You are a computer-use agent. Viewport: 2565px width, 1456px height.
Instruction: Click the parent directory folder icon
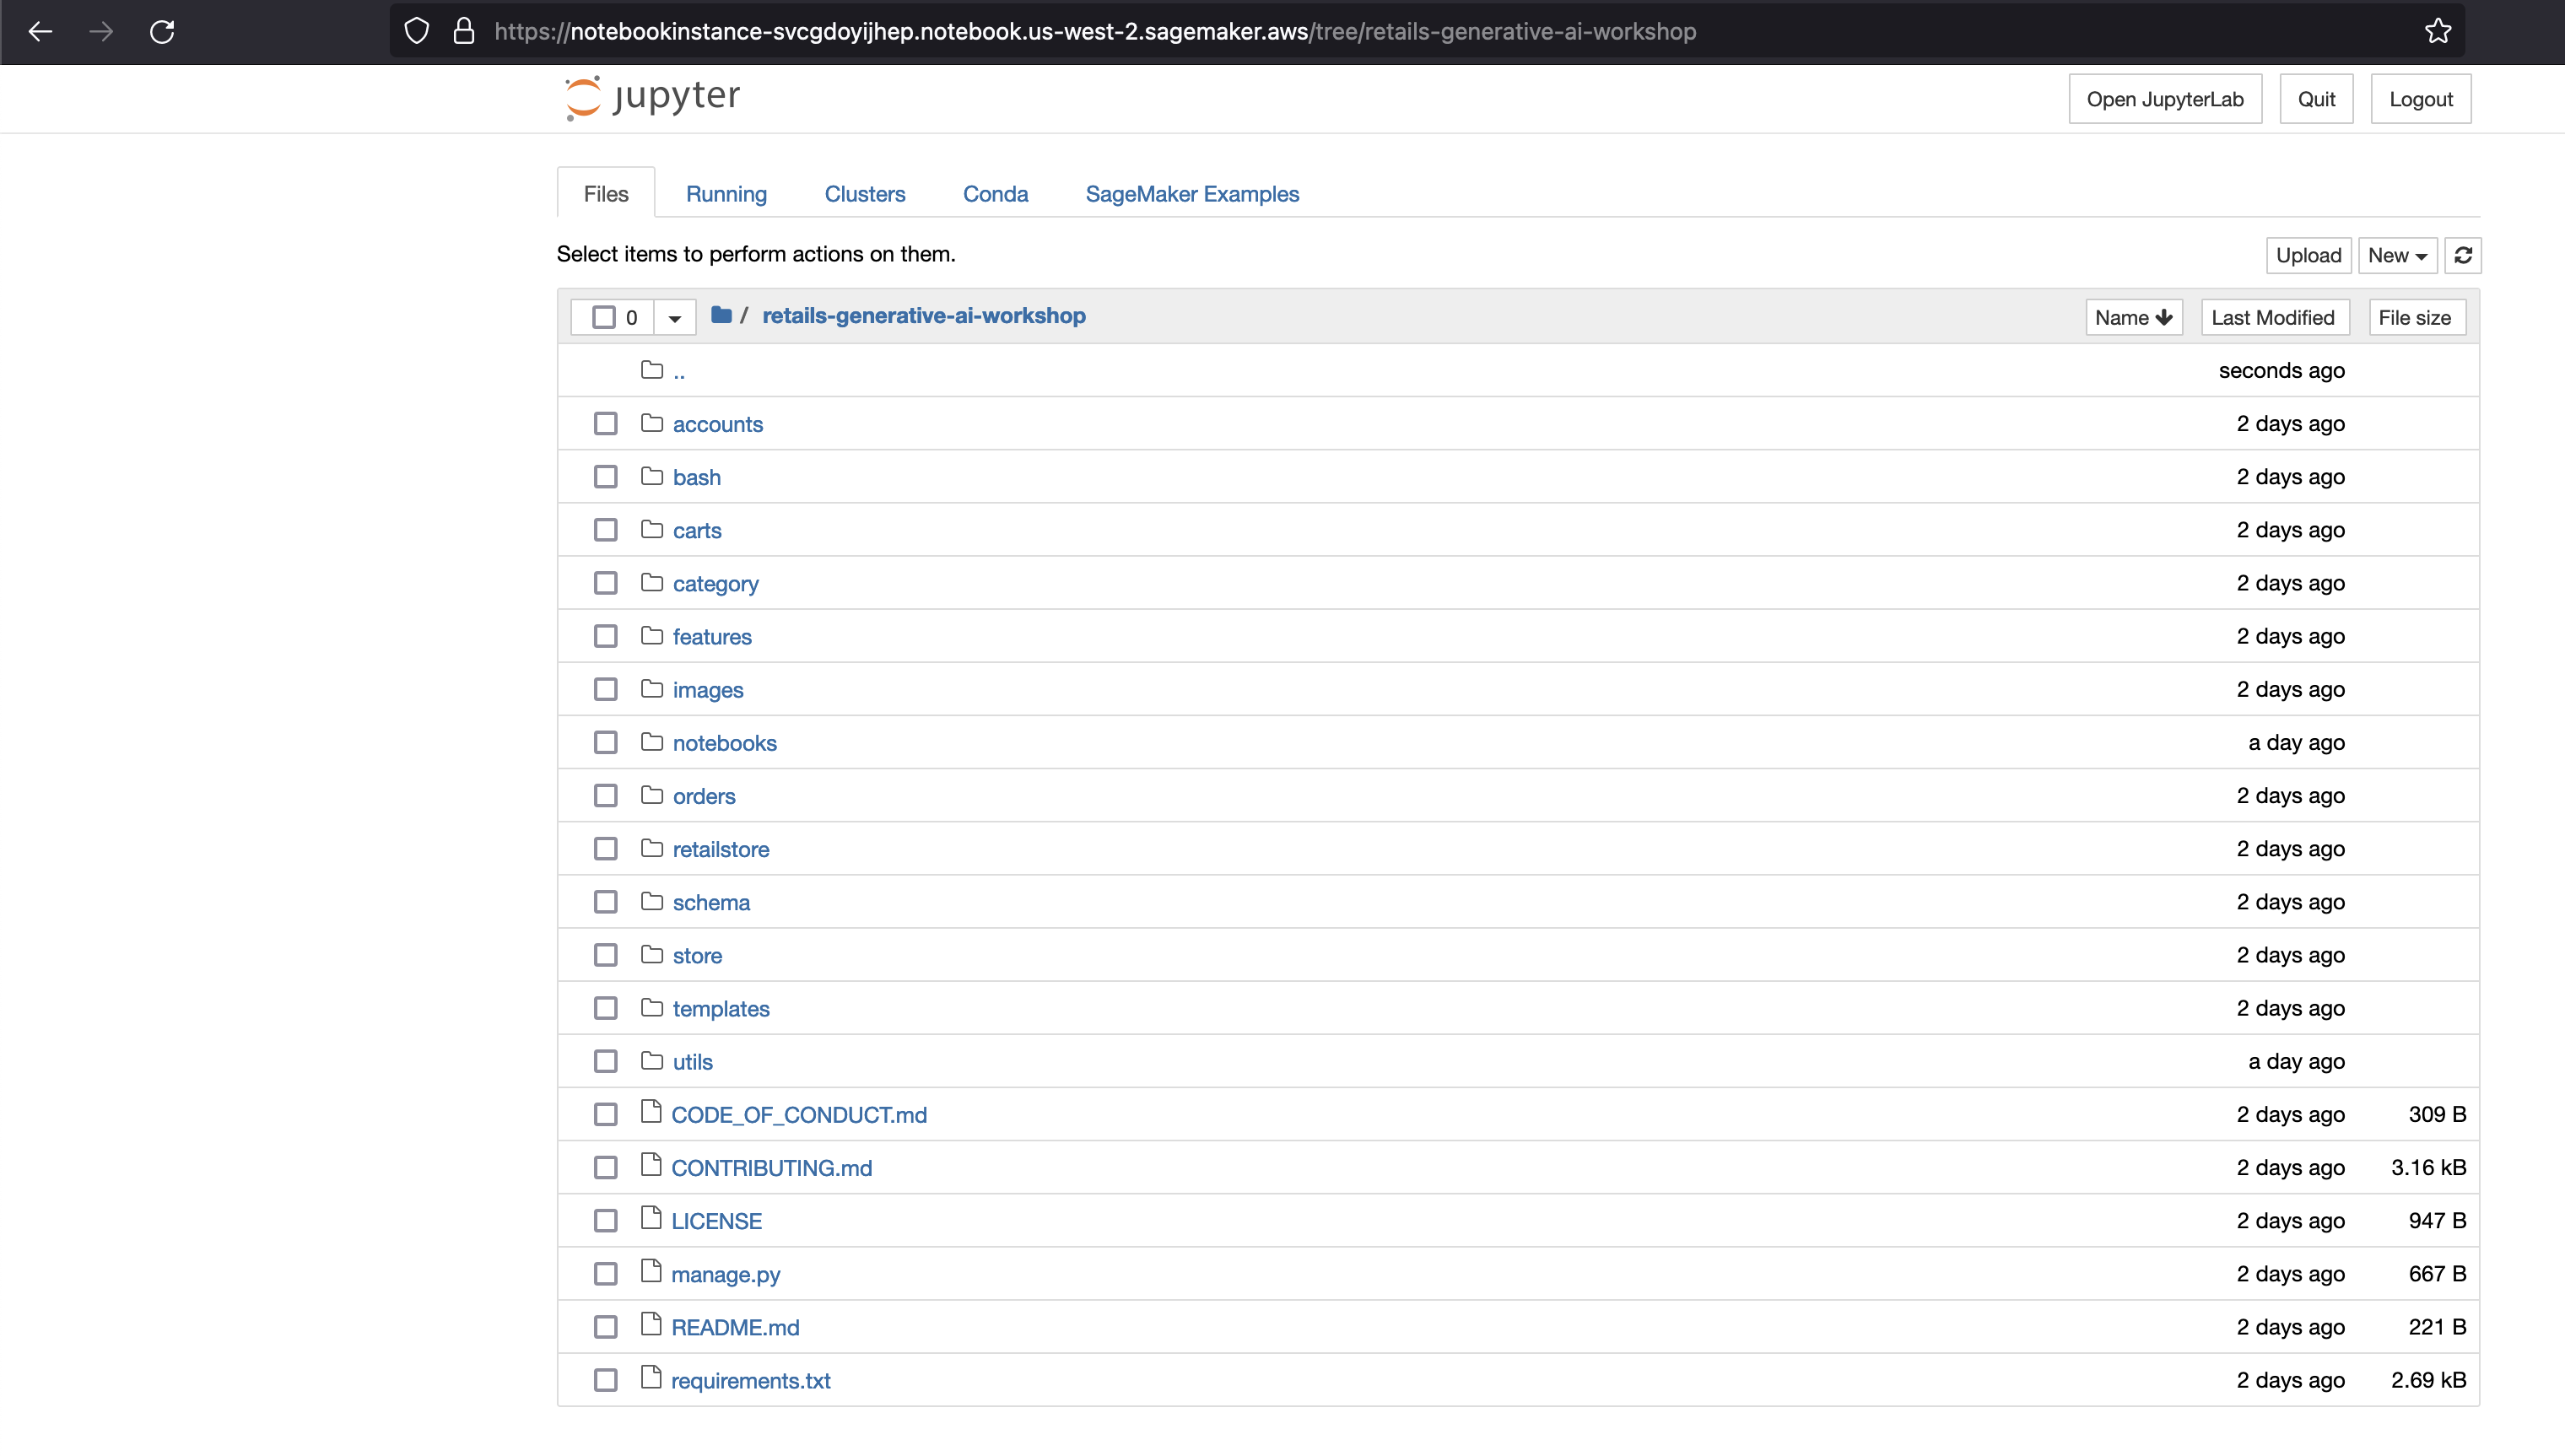click(652, 371)
